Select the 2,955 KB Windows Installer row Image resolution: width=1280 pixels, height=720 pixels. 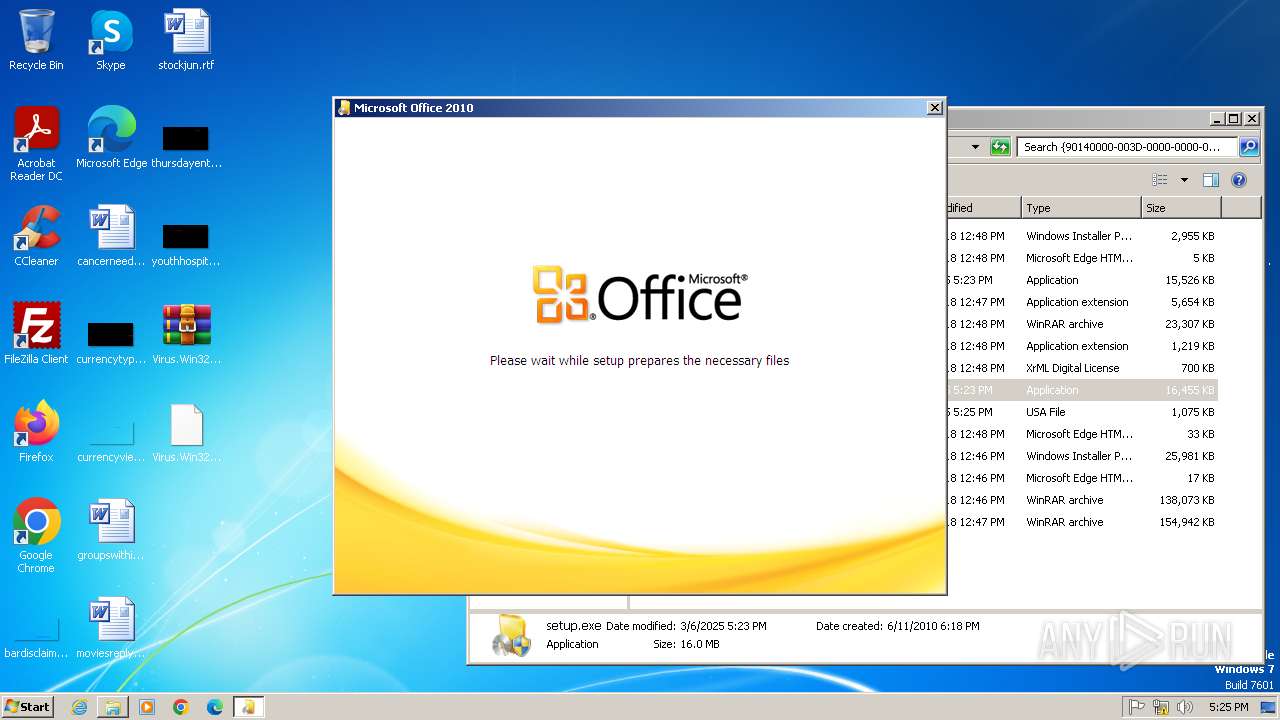coord(1081,236)
